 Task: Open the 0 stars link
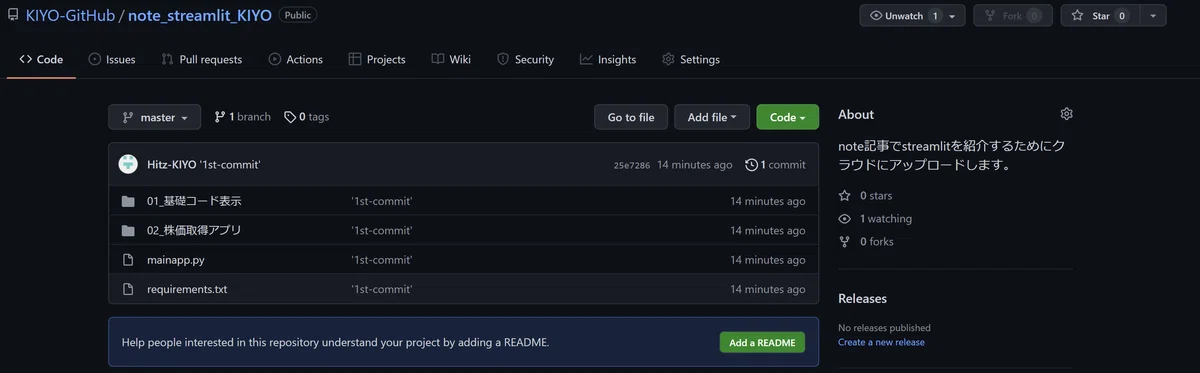pos(866,196)
